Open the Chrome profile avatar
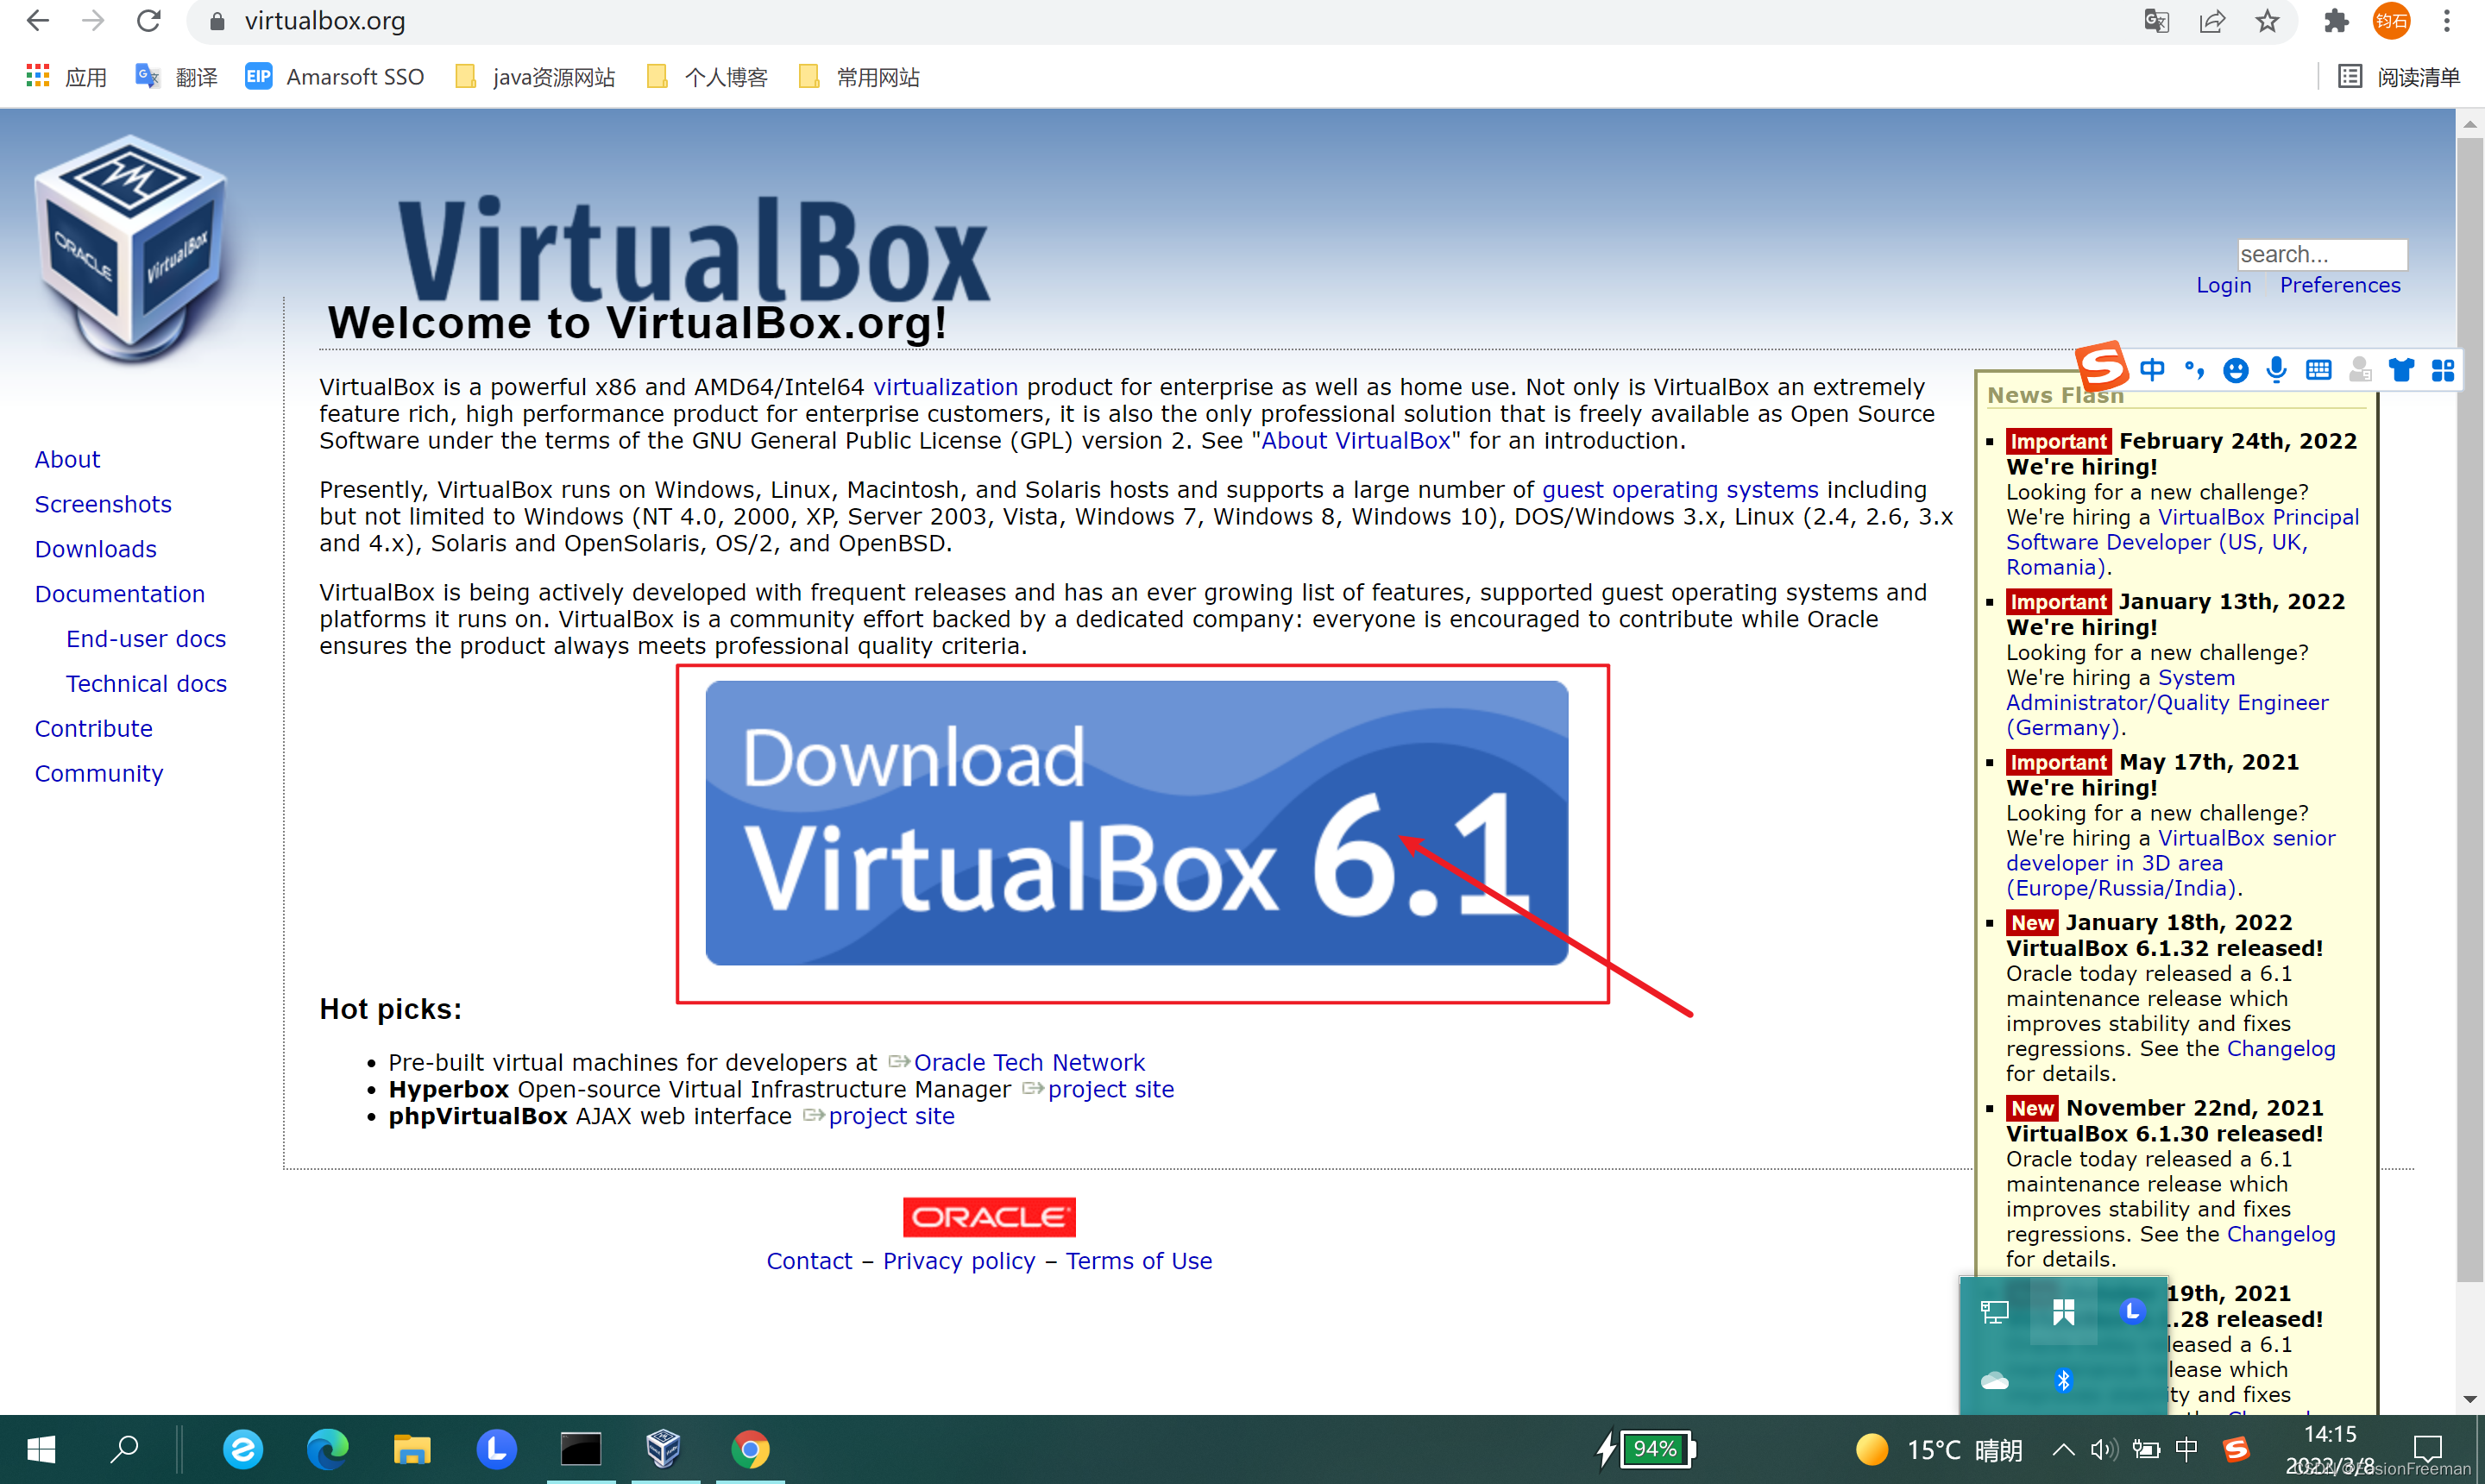Screen dimensions: 2485x1484 (2391, 20)
